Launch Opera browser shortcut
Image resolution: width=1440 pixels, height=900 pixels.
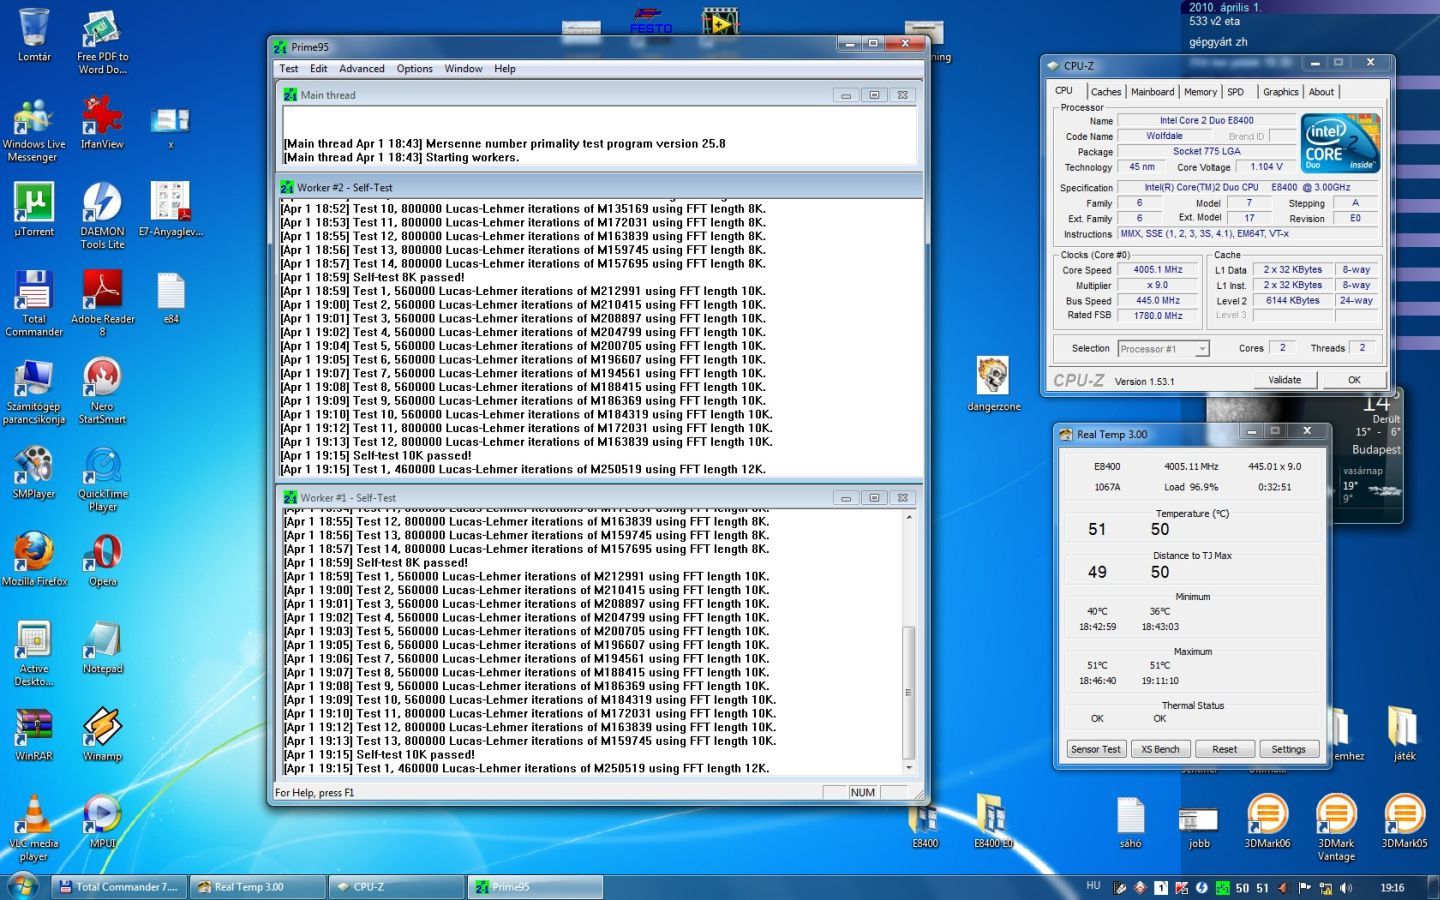pos(102,559)
